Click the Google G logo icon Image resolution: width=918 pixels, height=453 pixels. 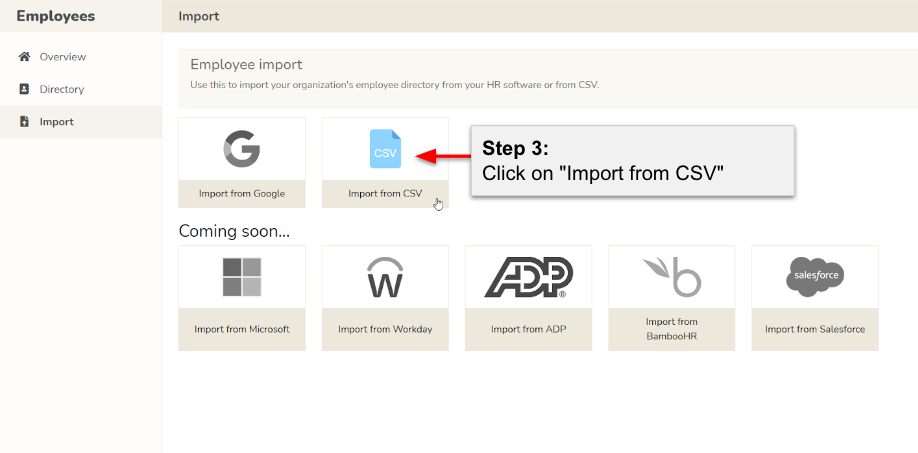pos(241,149)
